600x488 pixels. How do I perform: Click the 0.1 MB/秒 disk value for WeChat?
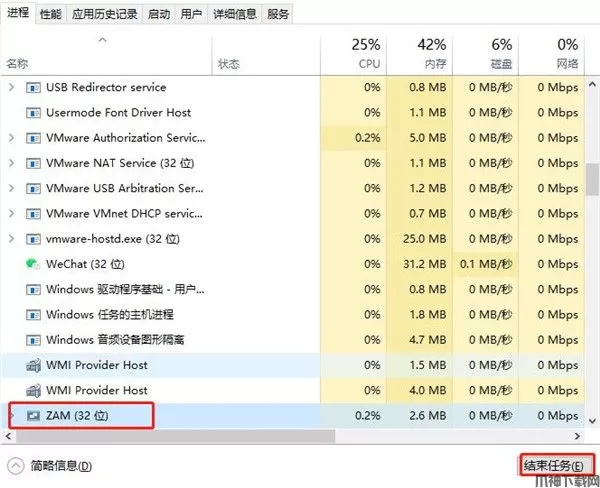click(486, 264)
